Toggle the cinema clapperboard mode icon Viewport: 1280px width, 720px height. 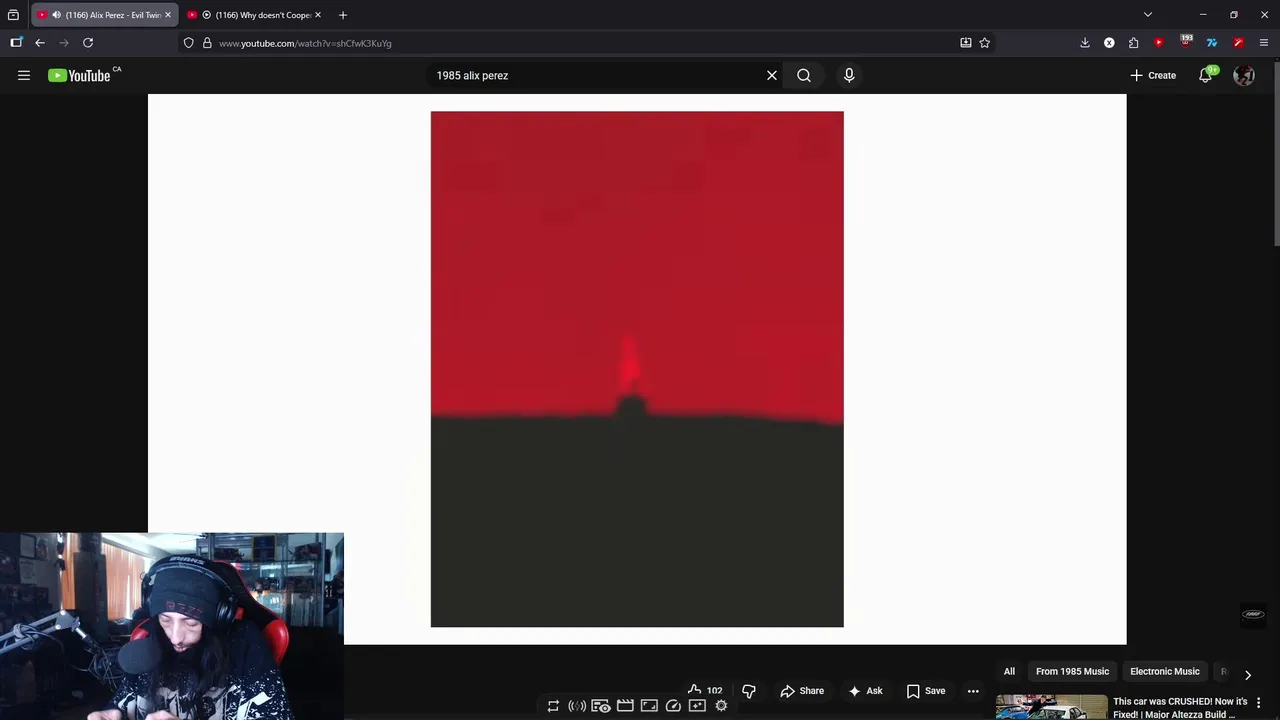pos(625,706)
